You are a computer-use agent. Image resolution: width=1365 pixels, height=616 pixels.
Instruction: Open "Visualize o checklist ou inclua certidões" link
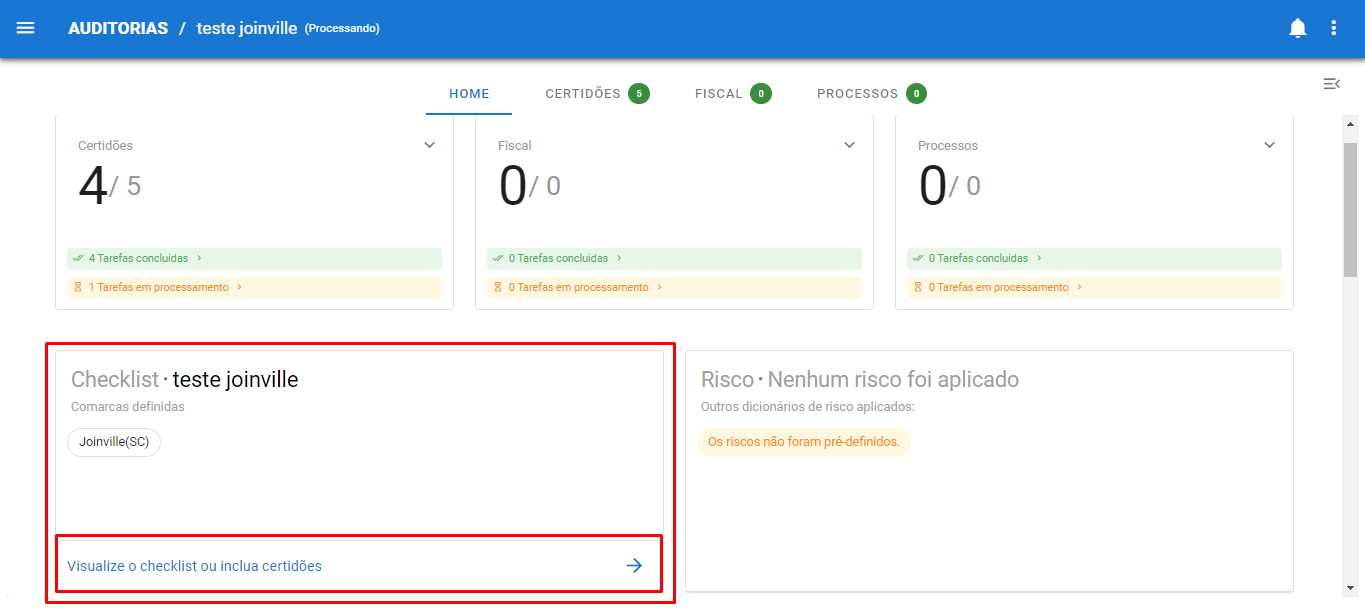point(195,566)
